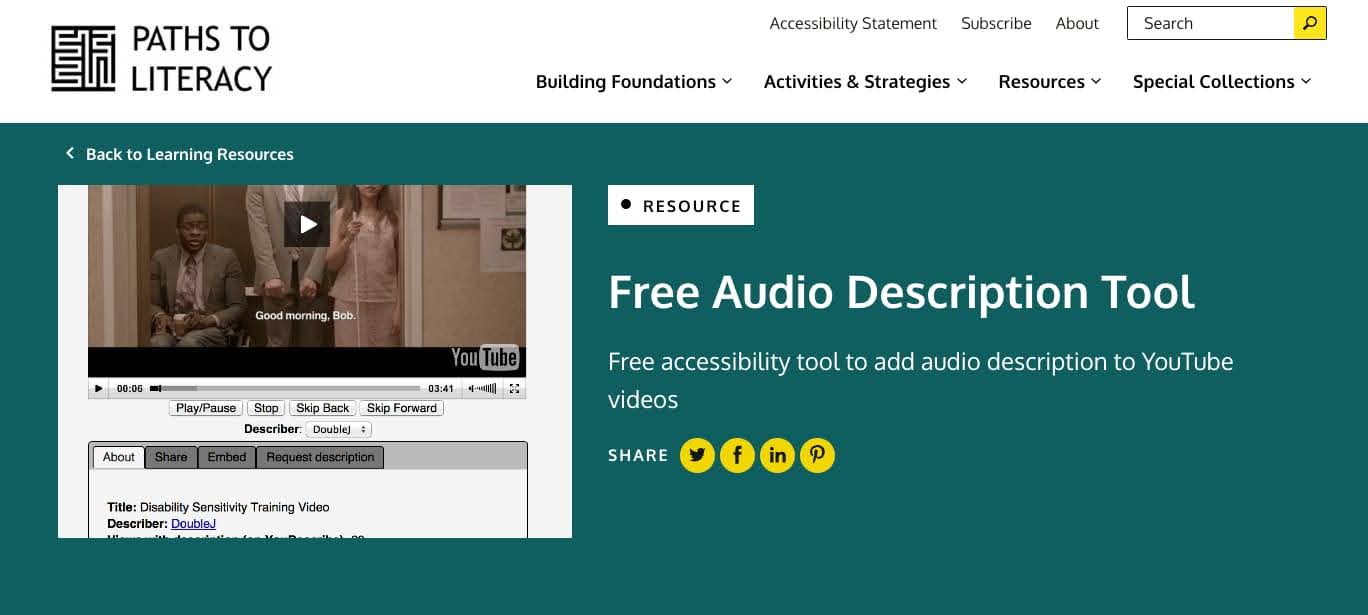The image size is (1368, 615).
Task: Go to Subscribe page
Action: (x=996, y=23)
